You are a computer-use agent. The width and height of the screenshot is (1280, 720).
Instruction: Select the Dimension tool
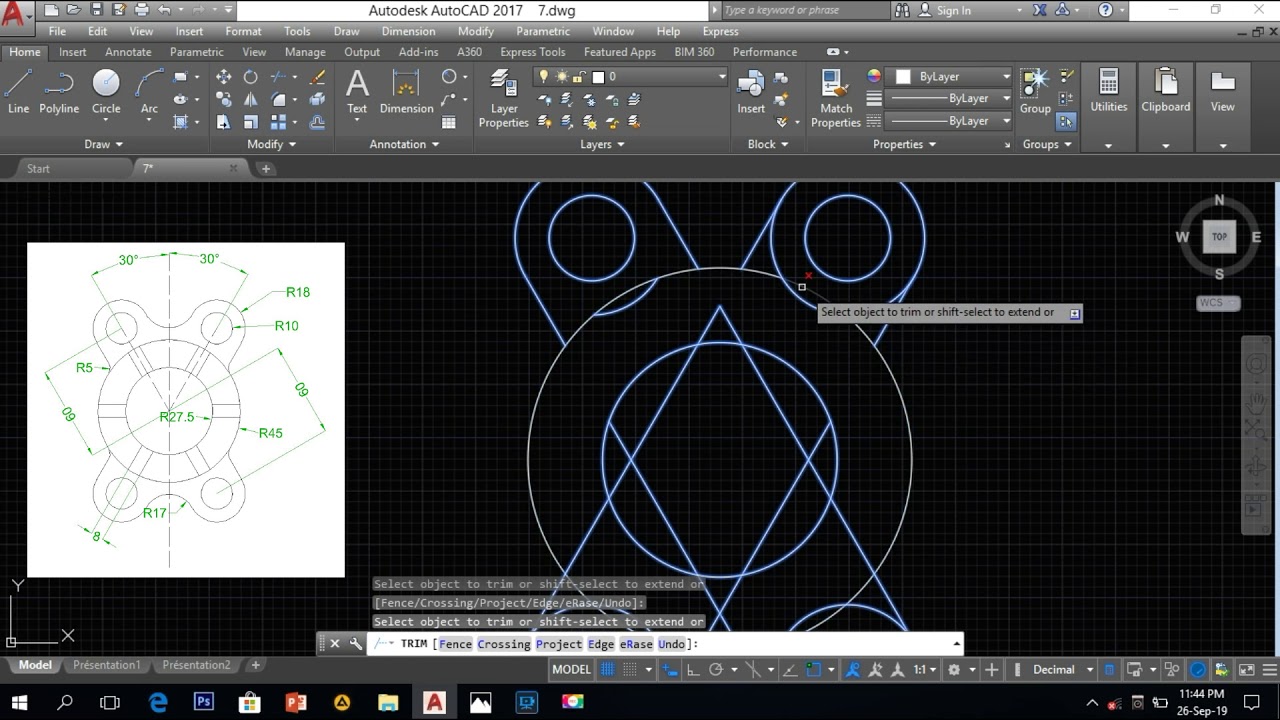coord(406,91)
